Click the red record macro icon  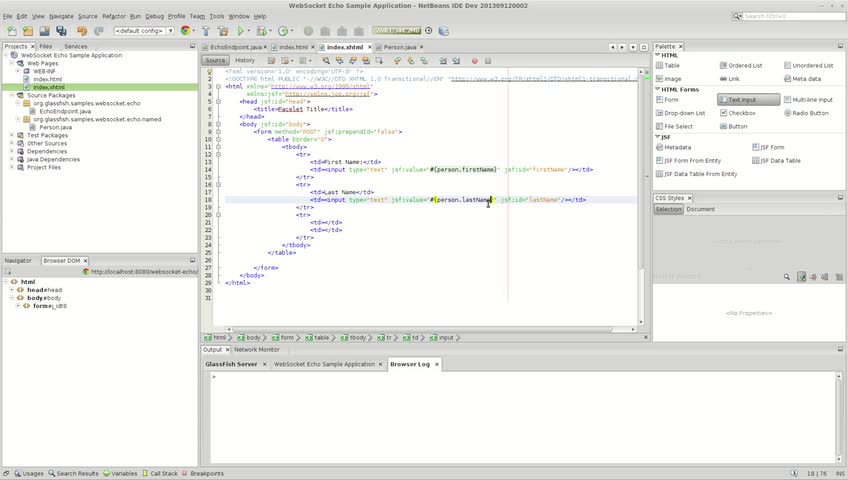click(x=474, y=60)
